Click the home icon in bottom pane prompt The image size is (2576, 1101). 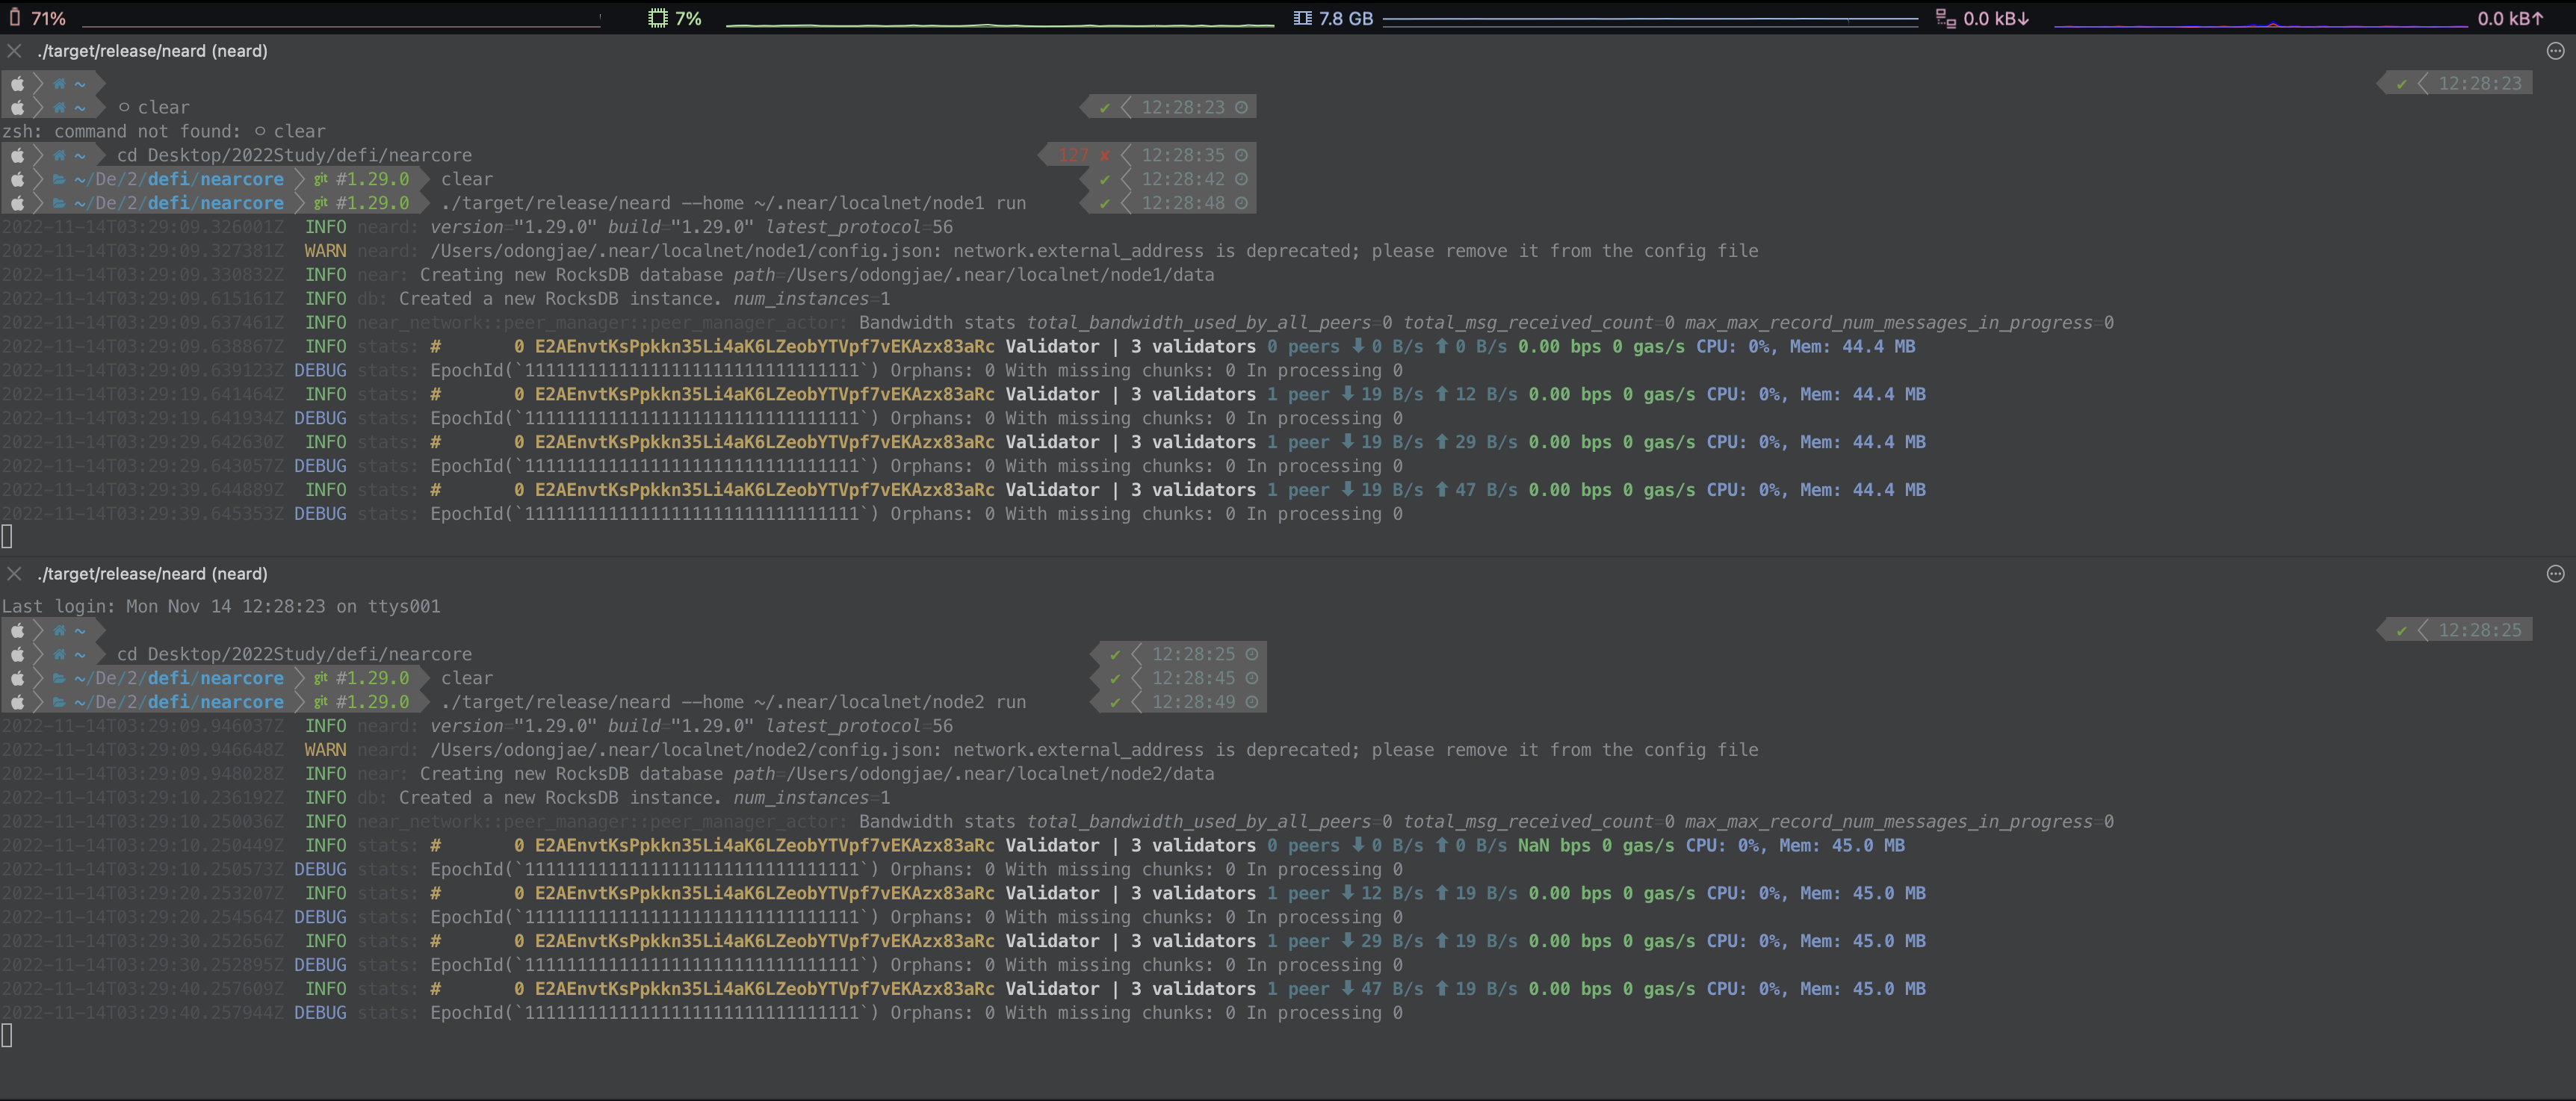[59, 631]
